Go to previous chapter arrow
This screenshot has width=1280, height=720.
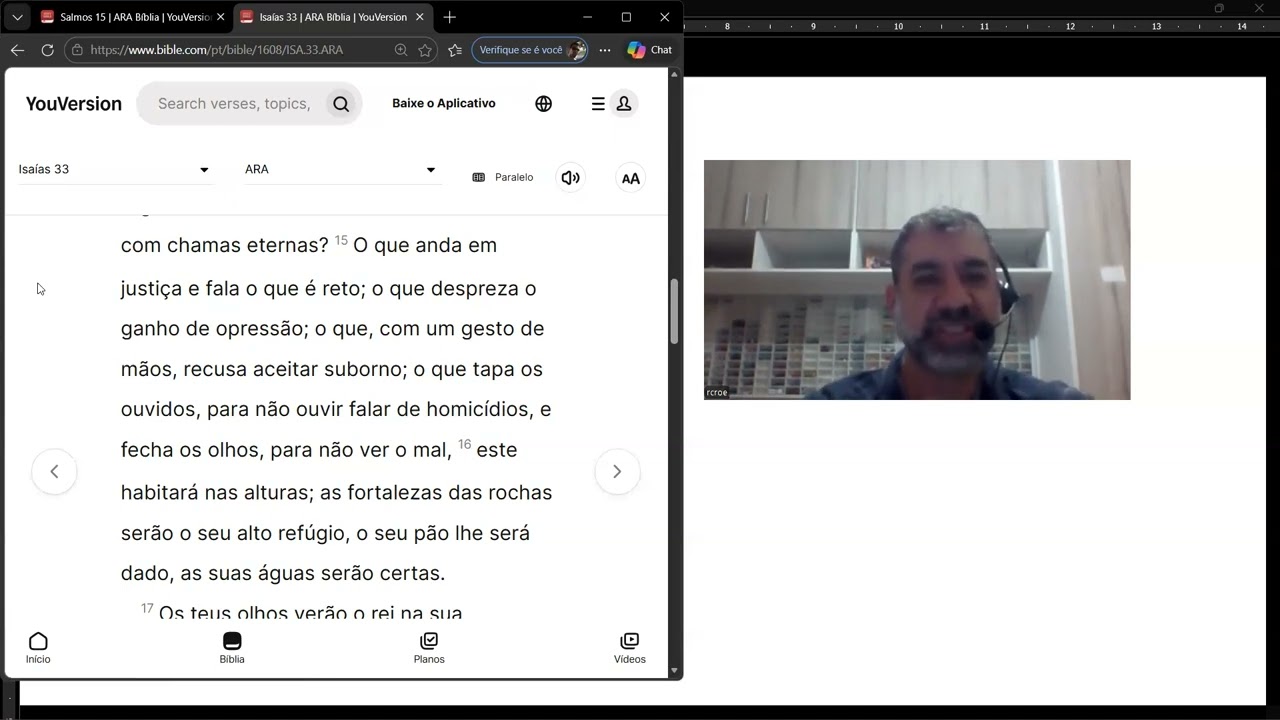54,472
